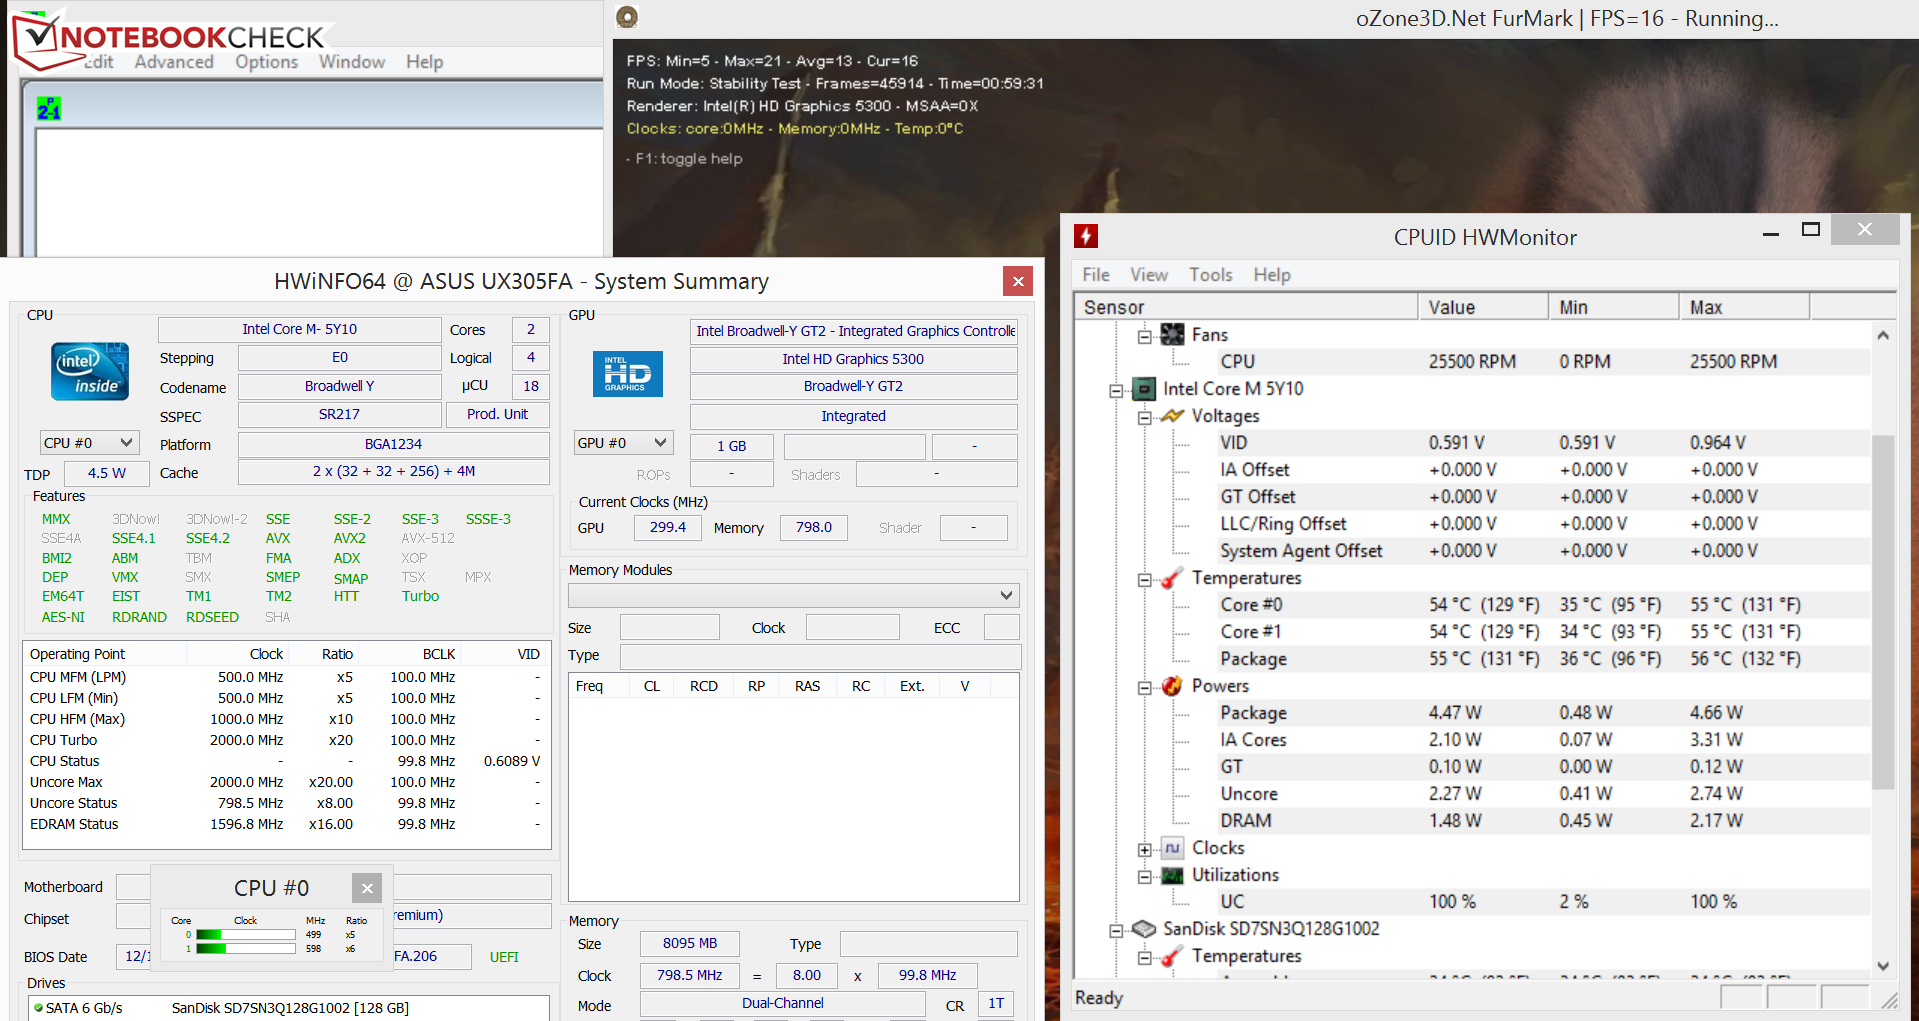Click the memory size 8095 MB field
The image size is (1919, 1021).
pyautogui.click(x=690, y=943)
